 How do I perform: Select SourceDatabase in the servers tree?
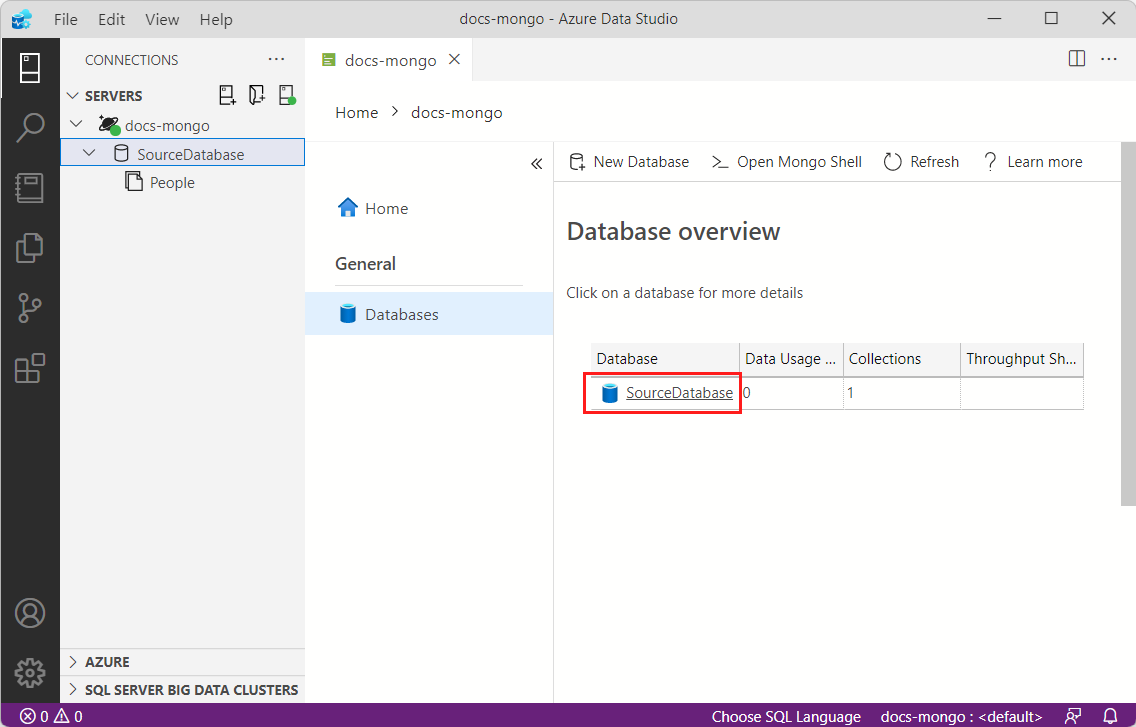point(183,153)
